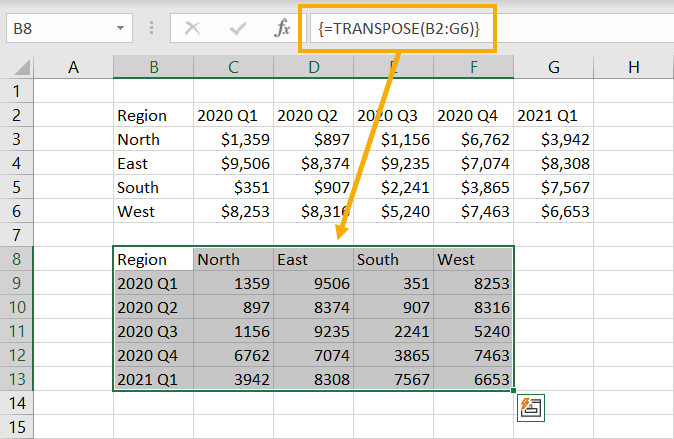This screenshot has width=674, height=439.
Task: Select row 2 header
Action: [16, 115]
